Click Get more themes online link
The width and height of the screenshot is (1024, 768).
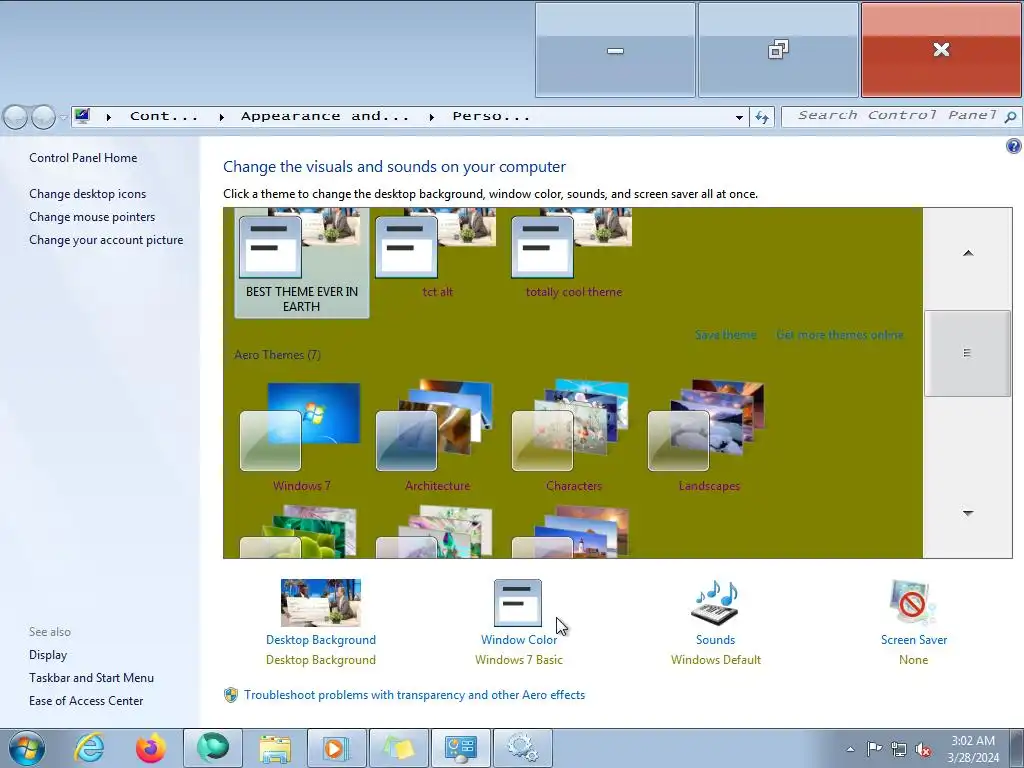tap(840, 334)
